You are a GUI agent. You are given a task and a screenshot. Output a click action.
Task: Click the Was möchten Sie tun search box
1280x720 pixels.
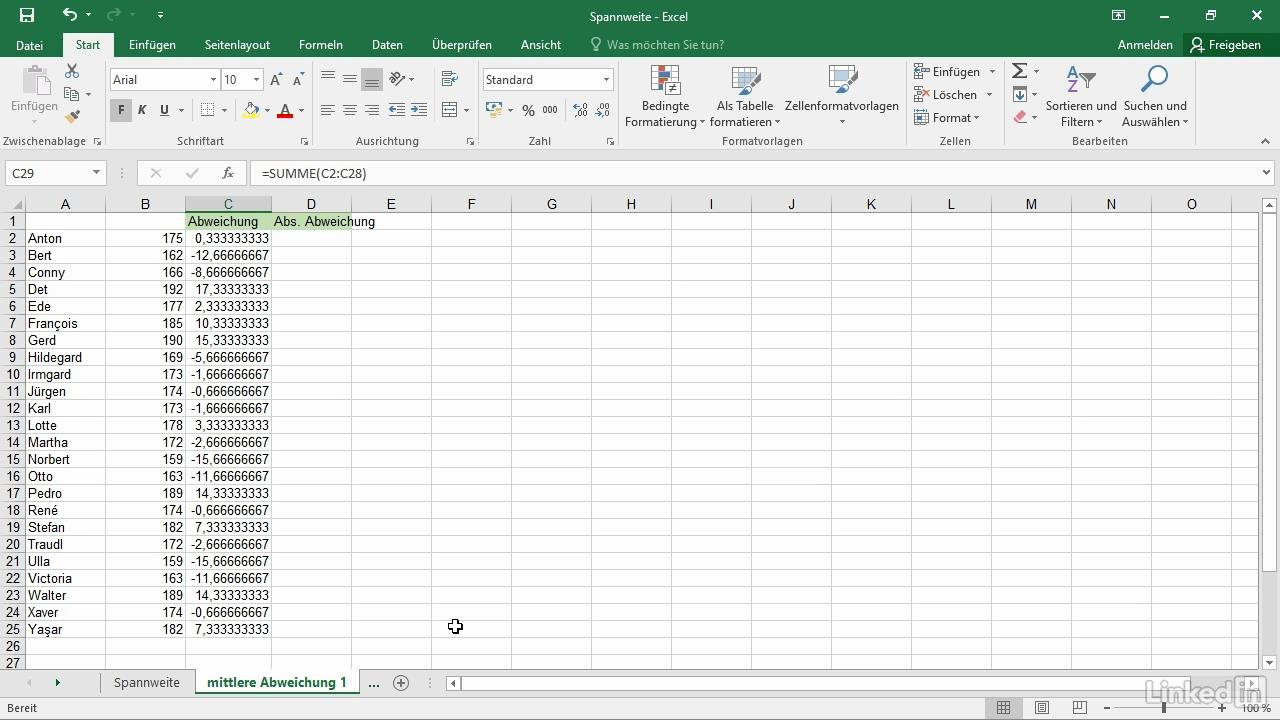coord(657,45)
